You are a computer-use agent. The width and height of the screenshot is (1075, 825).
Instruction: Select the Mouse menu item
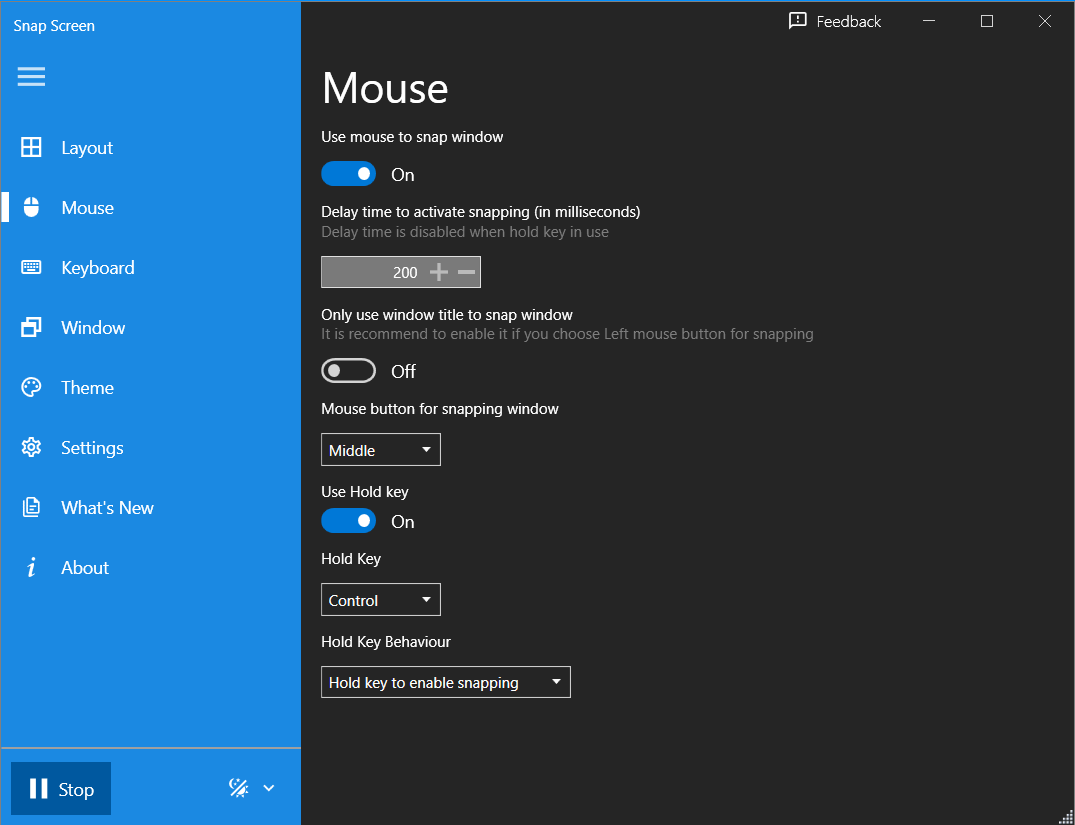click(x=150, y=207)
